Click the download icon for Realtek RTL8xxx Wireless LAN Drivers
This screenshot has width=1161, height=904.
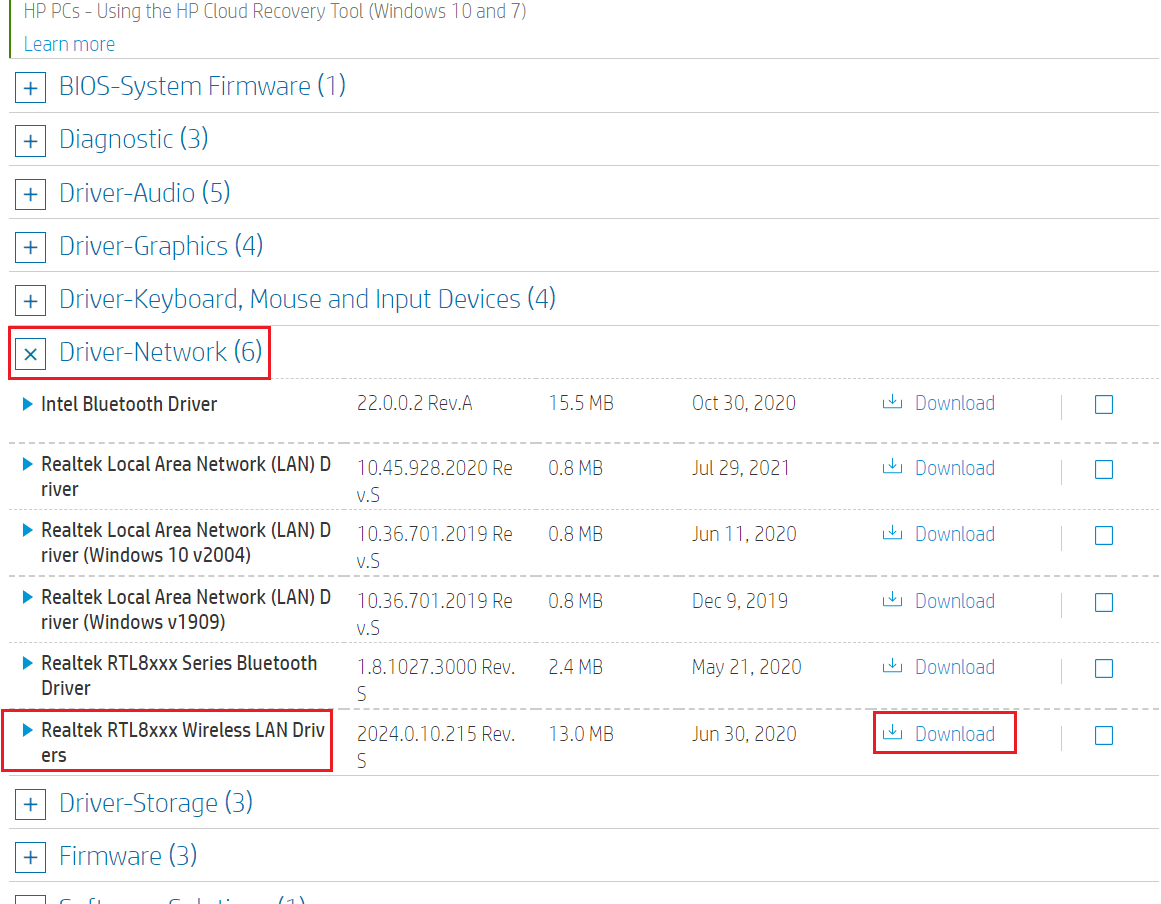[891, 733]
